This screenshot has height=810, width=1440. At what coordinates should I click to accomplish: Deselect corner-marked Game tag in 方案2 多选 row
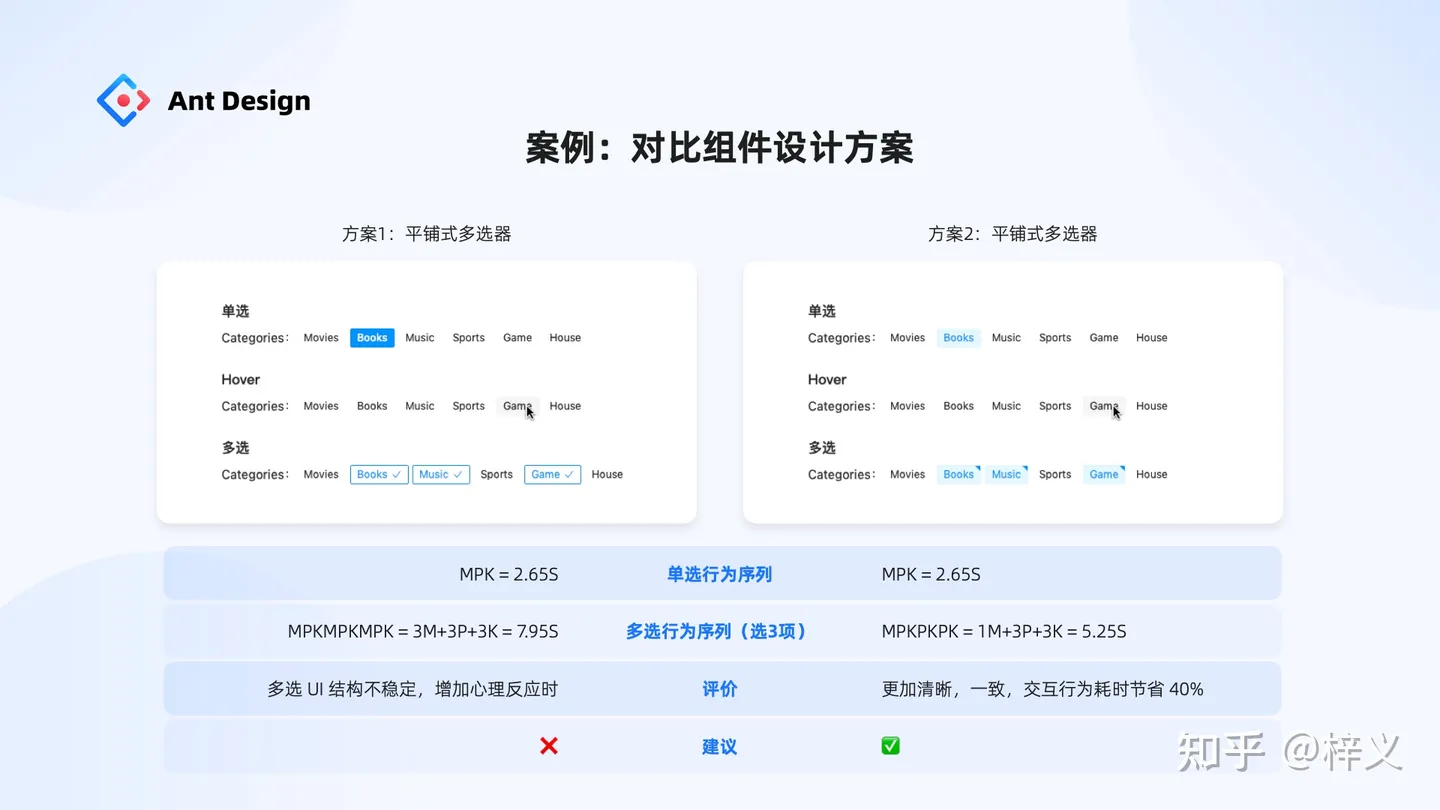[1104, 475]
